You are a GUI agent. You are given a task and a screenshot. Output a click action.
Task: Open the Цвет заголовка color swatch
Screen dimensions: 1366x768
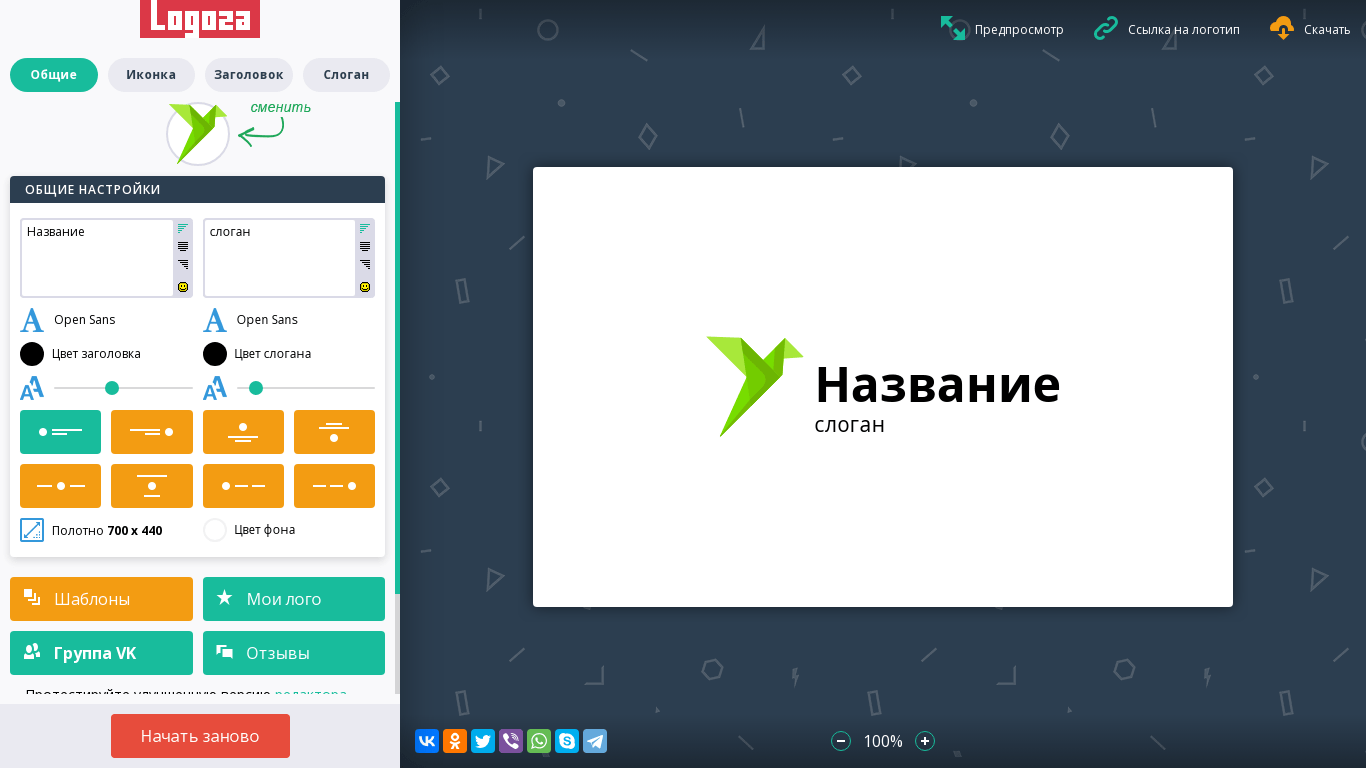32,353
